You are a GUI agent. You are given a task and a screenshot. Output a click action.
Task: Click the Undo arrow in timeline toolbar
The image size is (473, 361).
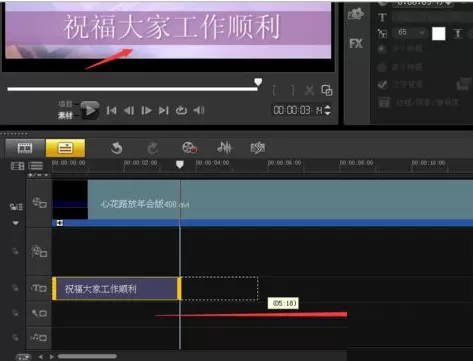coord(116,148)
